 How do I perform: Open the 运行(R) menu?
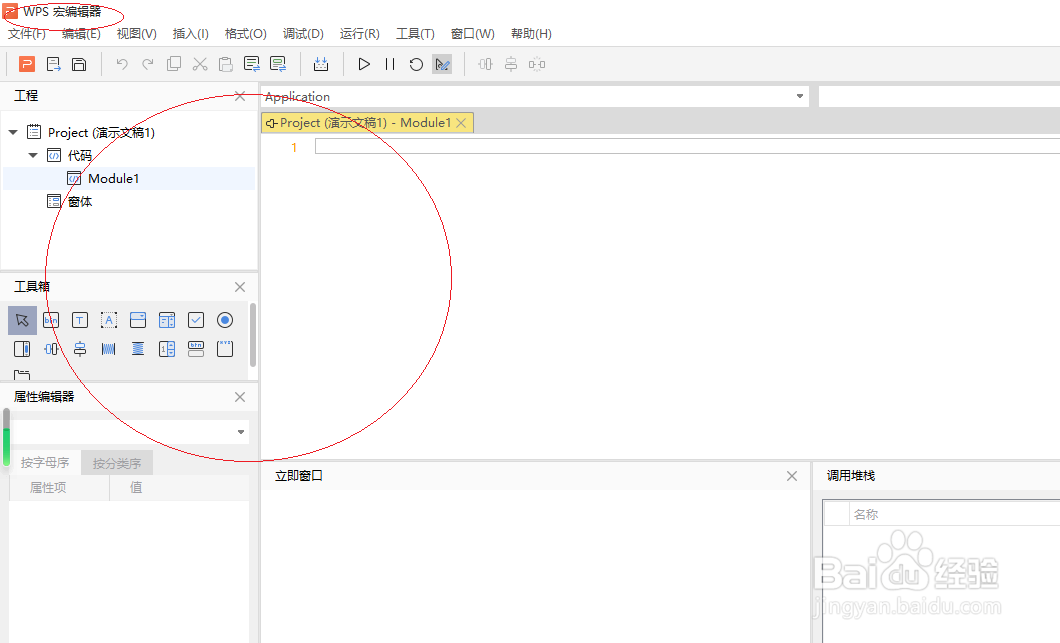(x=360, y=34)
